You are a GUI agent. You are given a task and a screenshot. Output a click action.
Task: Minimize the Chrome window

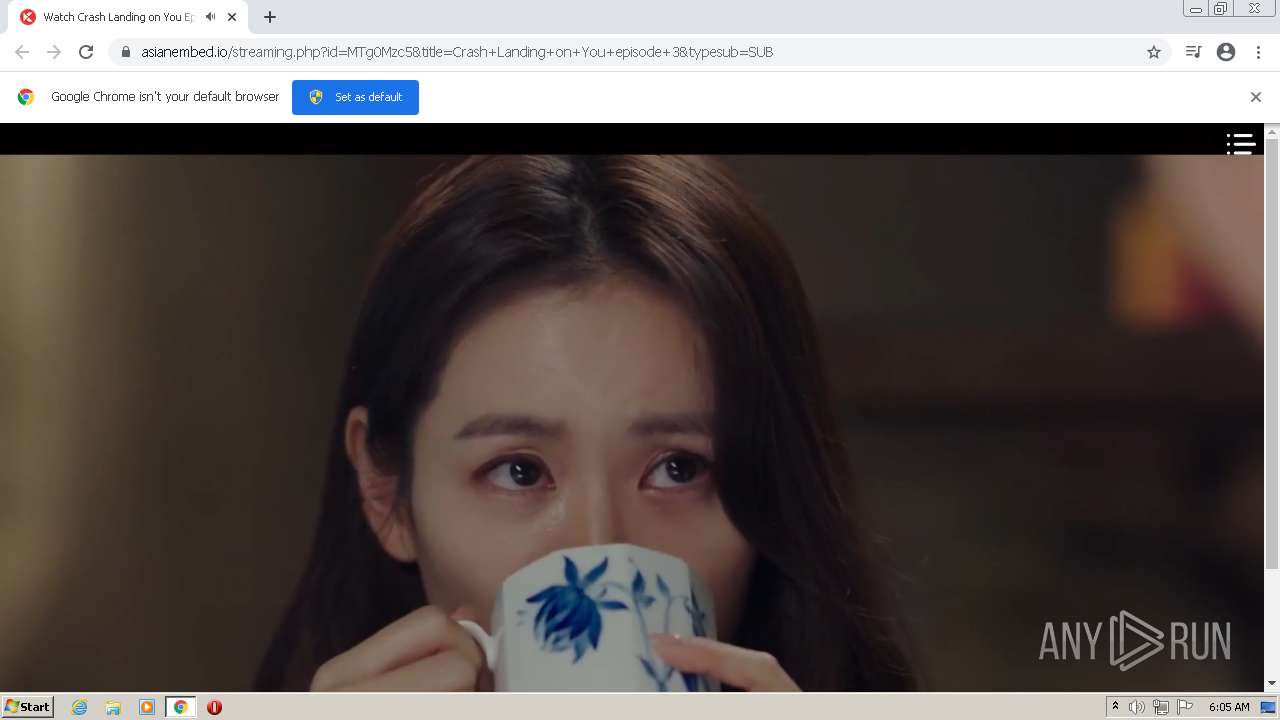pos(1196,9)
